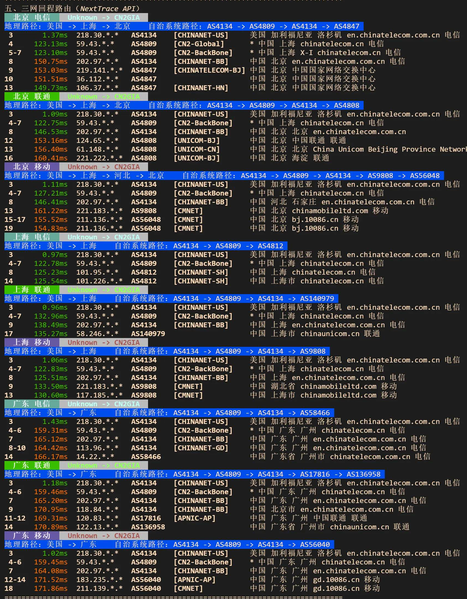The height and width of the screenshot is (599, 467).
Task: Click the IP '221.222.*.*'
Action: (99, 158)
